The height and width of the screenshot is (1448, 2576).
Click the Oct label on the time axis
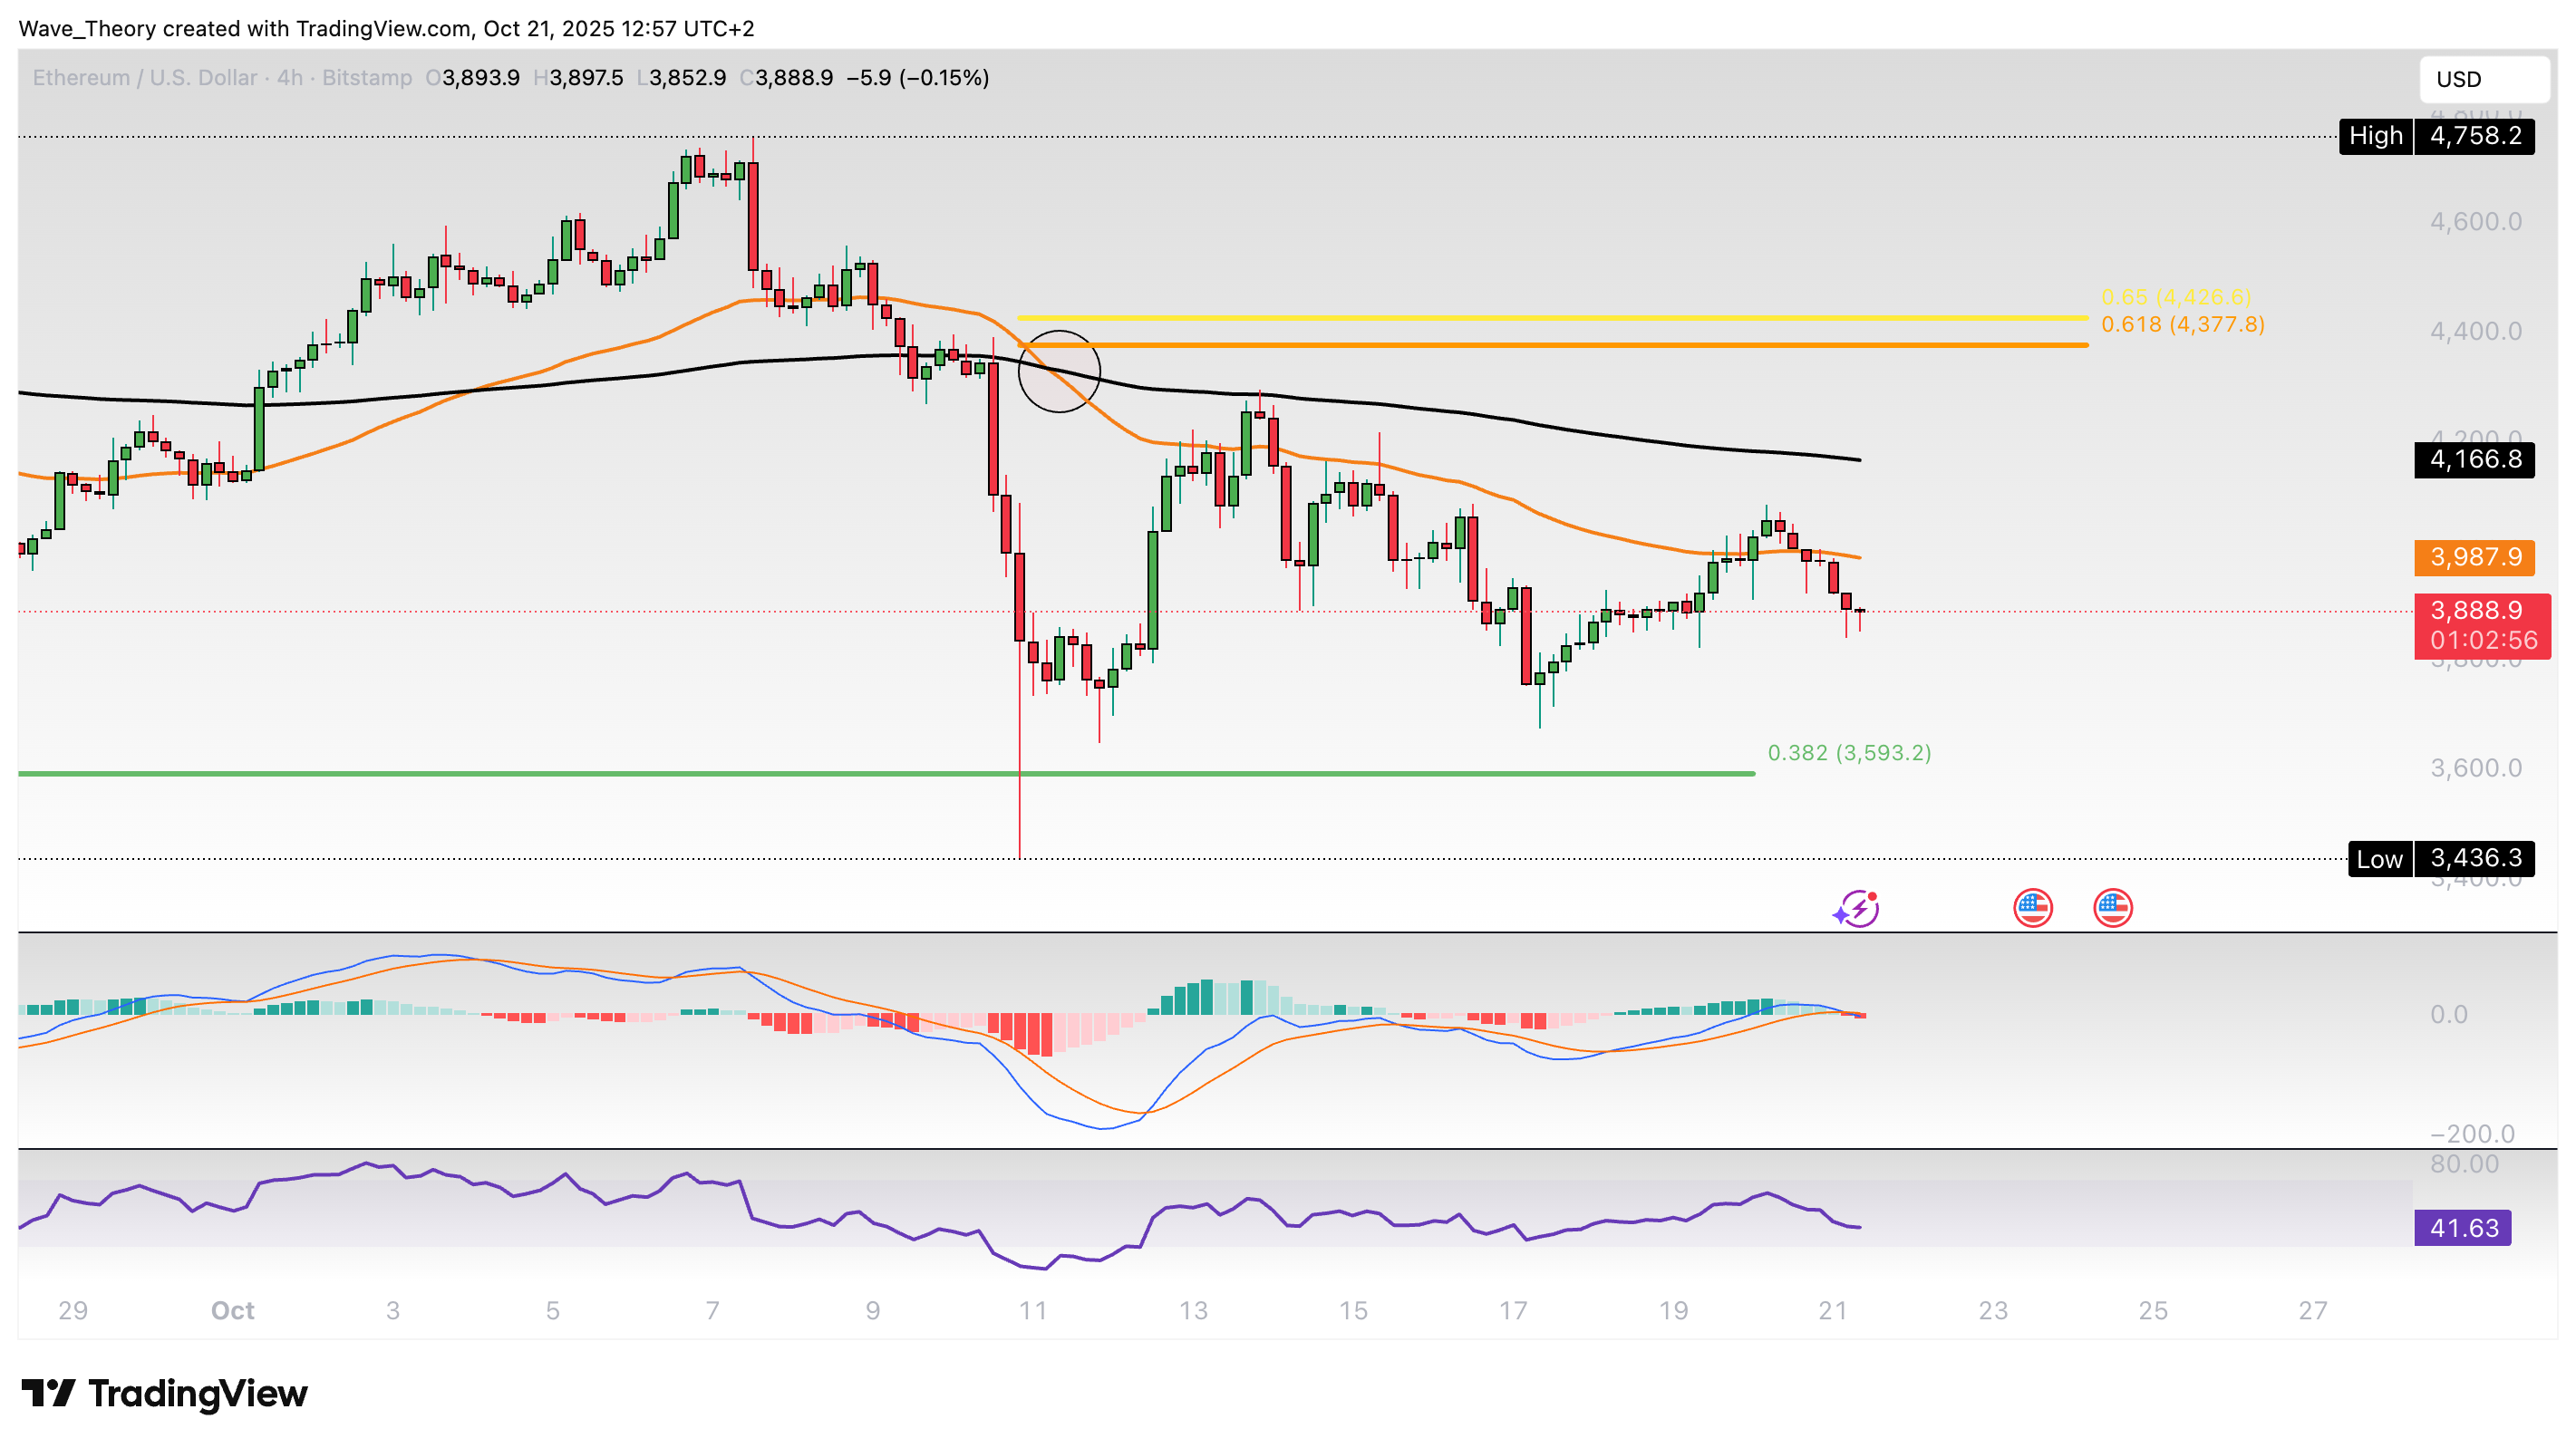233,1311
